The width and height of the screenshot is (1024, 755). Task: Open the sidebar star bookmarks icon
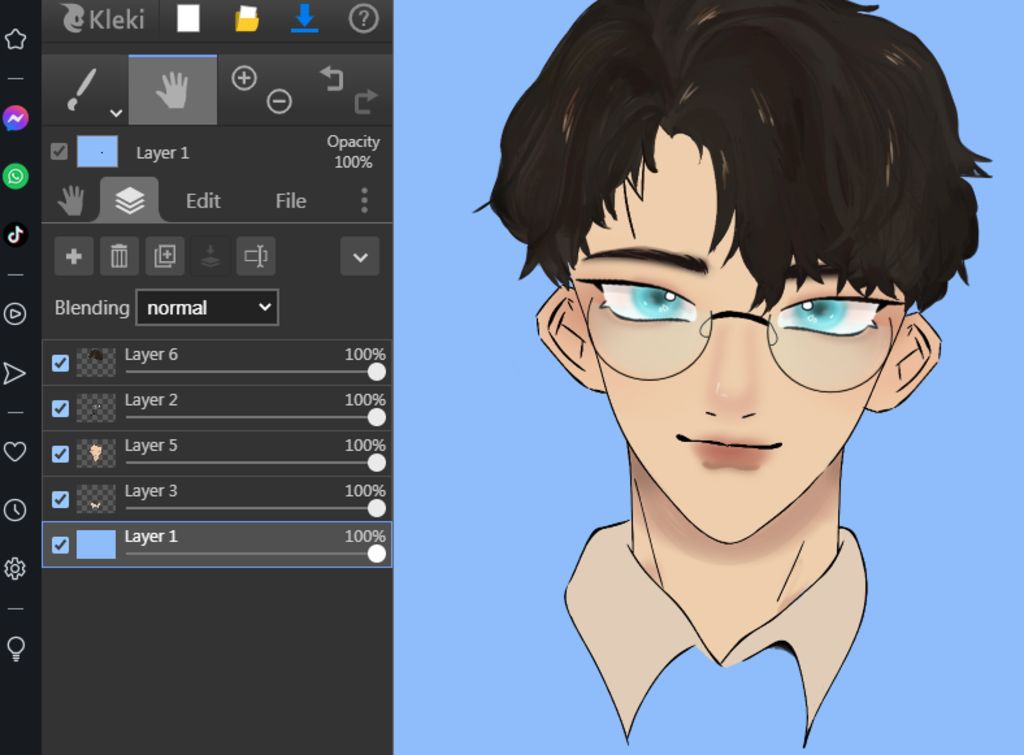(15, 39)
